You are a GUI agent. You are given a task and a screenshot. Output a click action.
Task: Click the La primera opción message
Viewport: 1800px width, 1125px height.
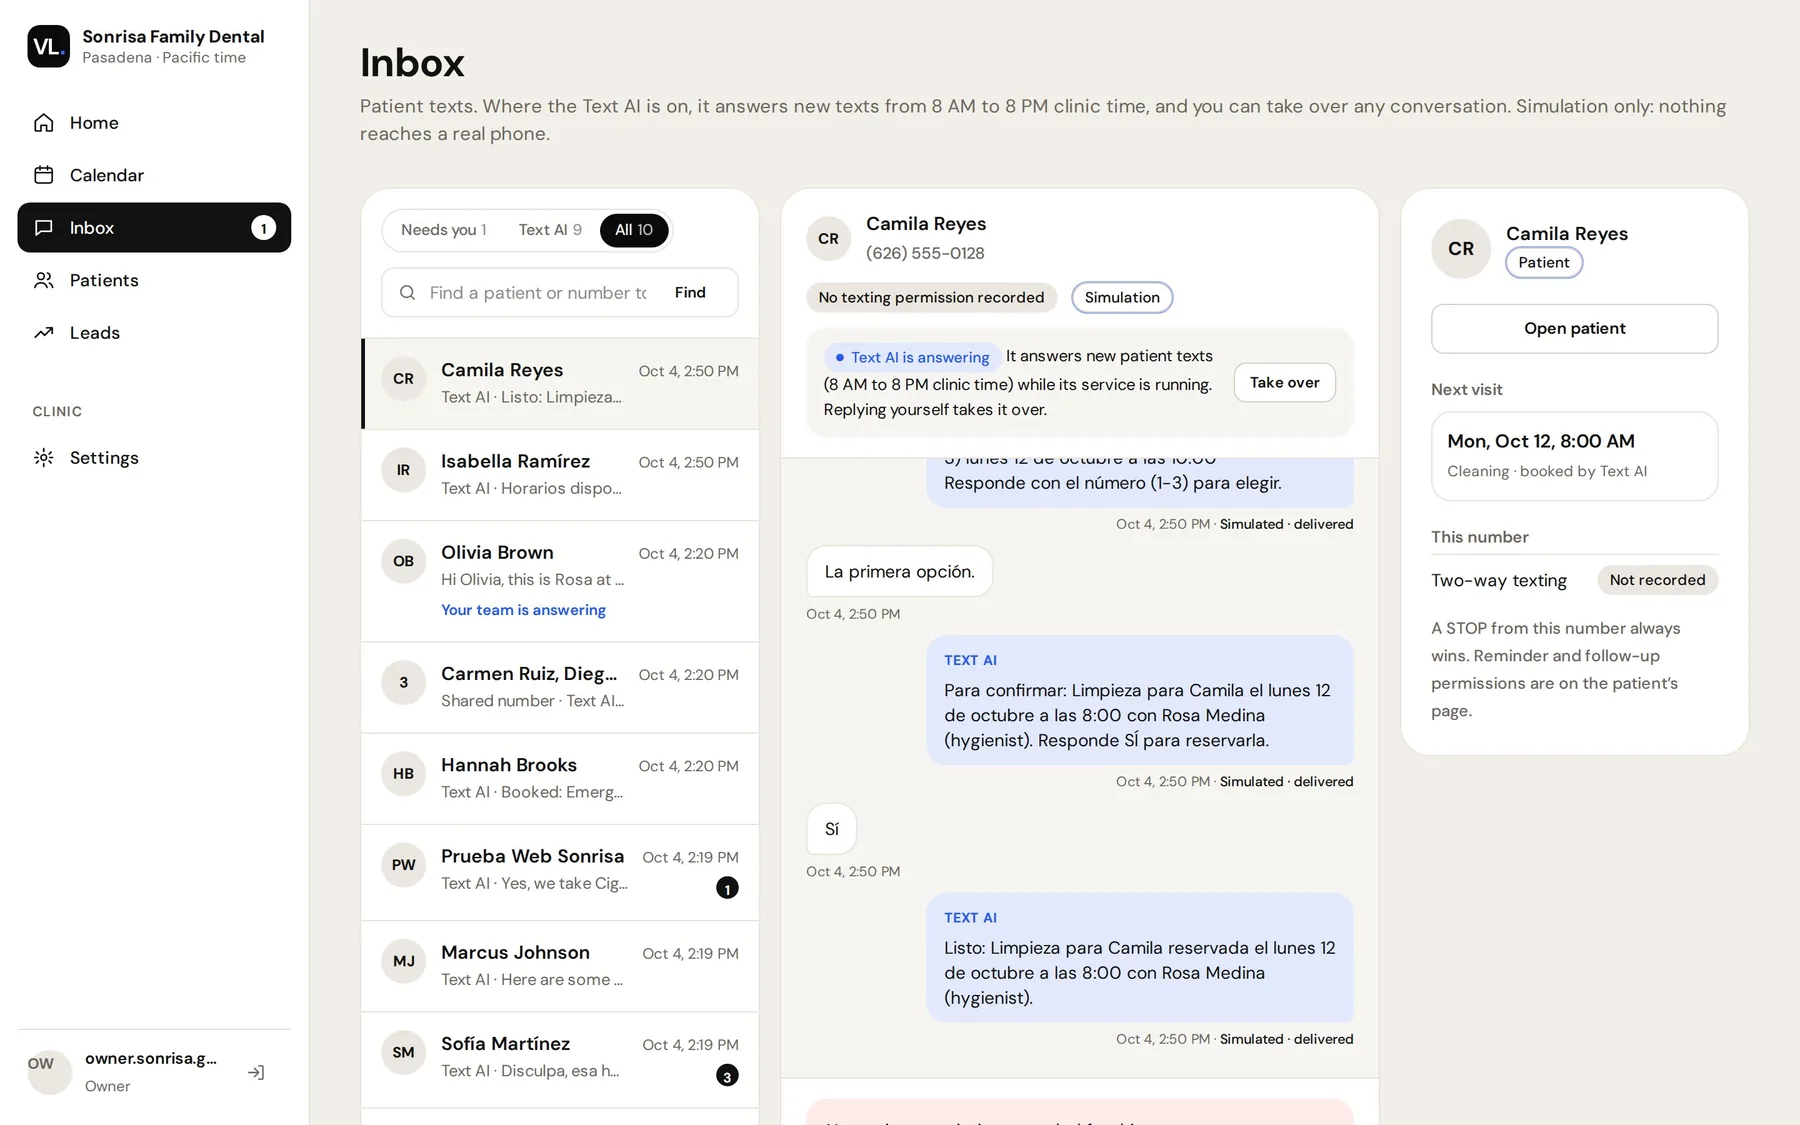[x=899, y=571]
